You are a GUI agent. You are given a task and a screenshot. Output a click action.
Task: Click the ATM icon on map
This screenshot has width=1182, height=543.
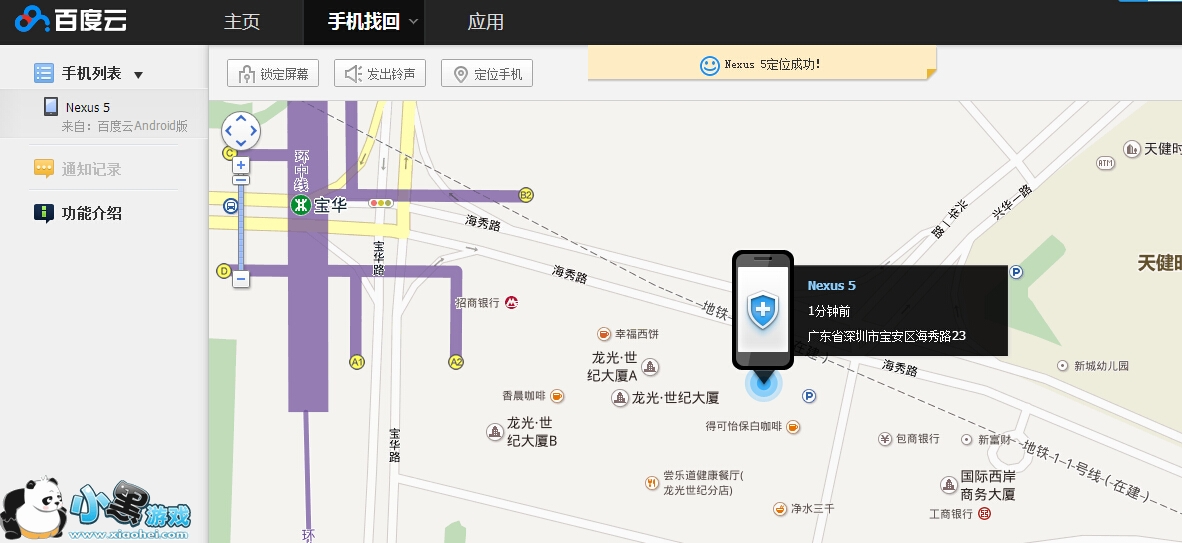tap(1105, 163)
